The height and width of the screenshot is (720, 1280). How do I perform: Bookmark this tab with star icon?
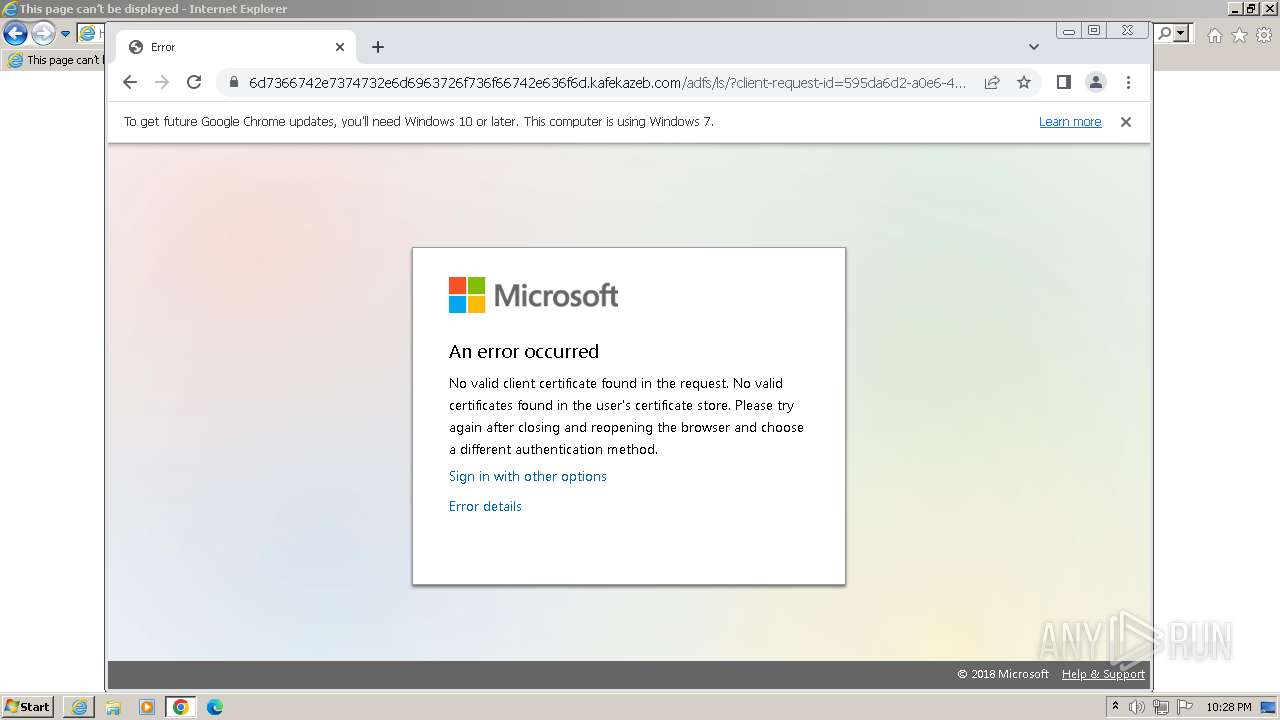point(1024,82)
